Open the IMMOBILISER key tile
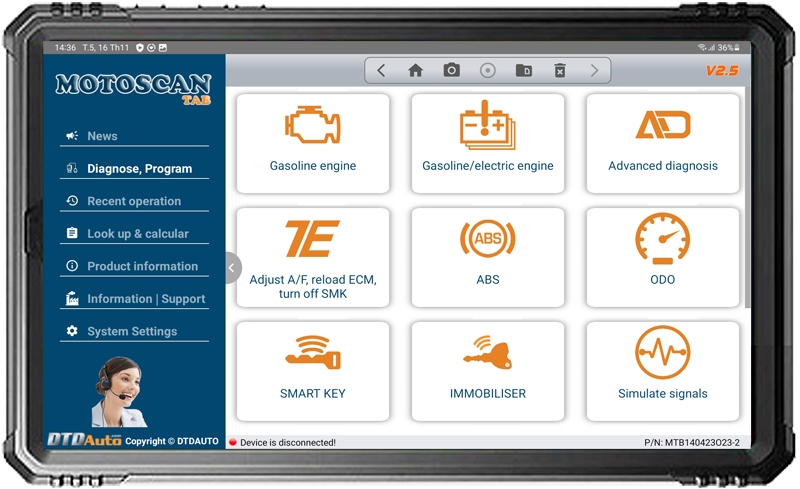800x489 pixels. [488, 371]
